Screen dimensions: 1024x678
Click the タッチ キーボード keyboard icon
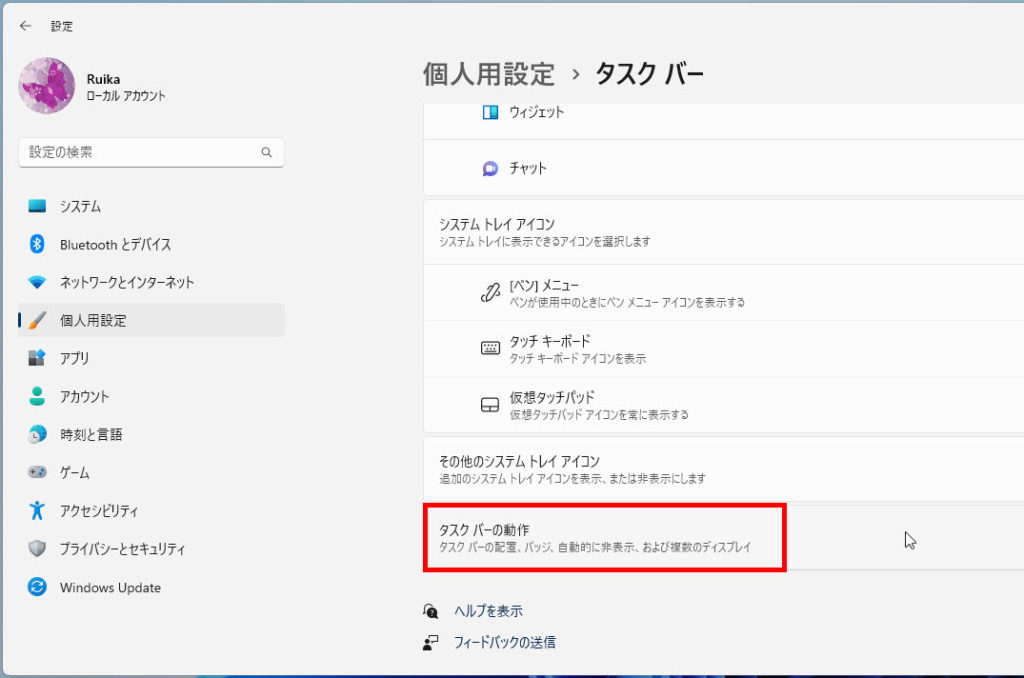[490, 348]
